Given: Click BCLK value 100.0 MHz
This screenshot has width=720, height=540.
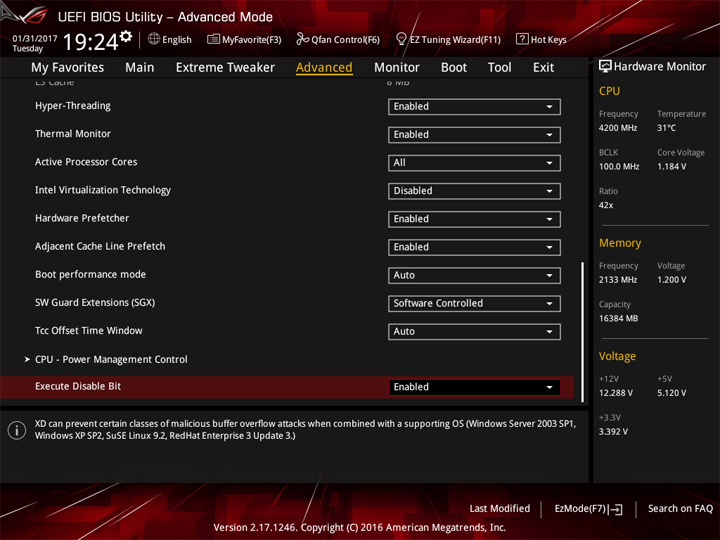Looking at the screenshot, I should tap(619, 167).
